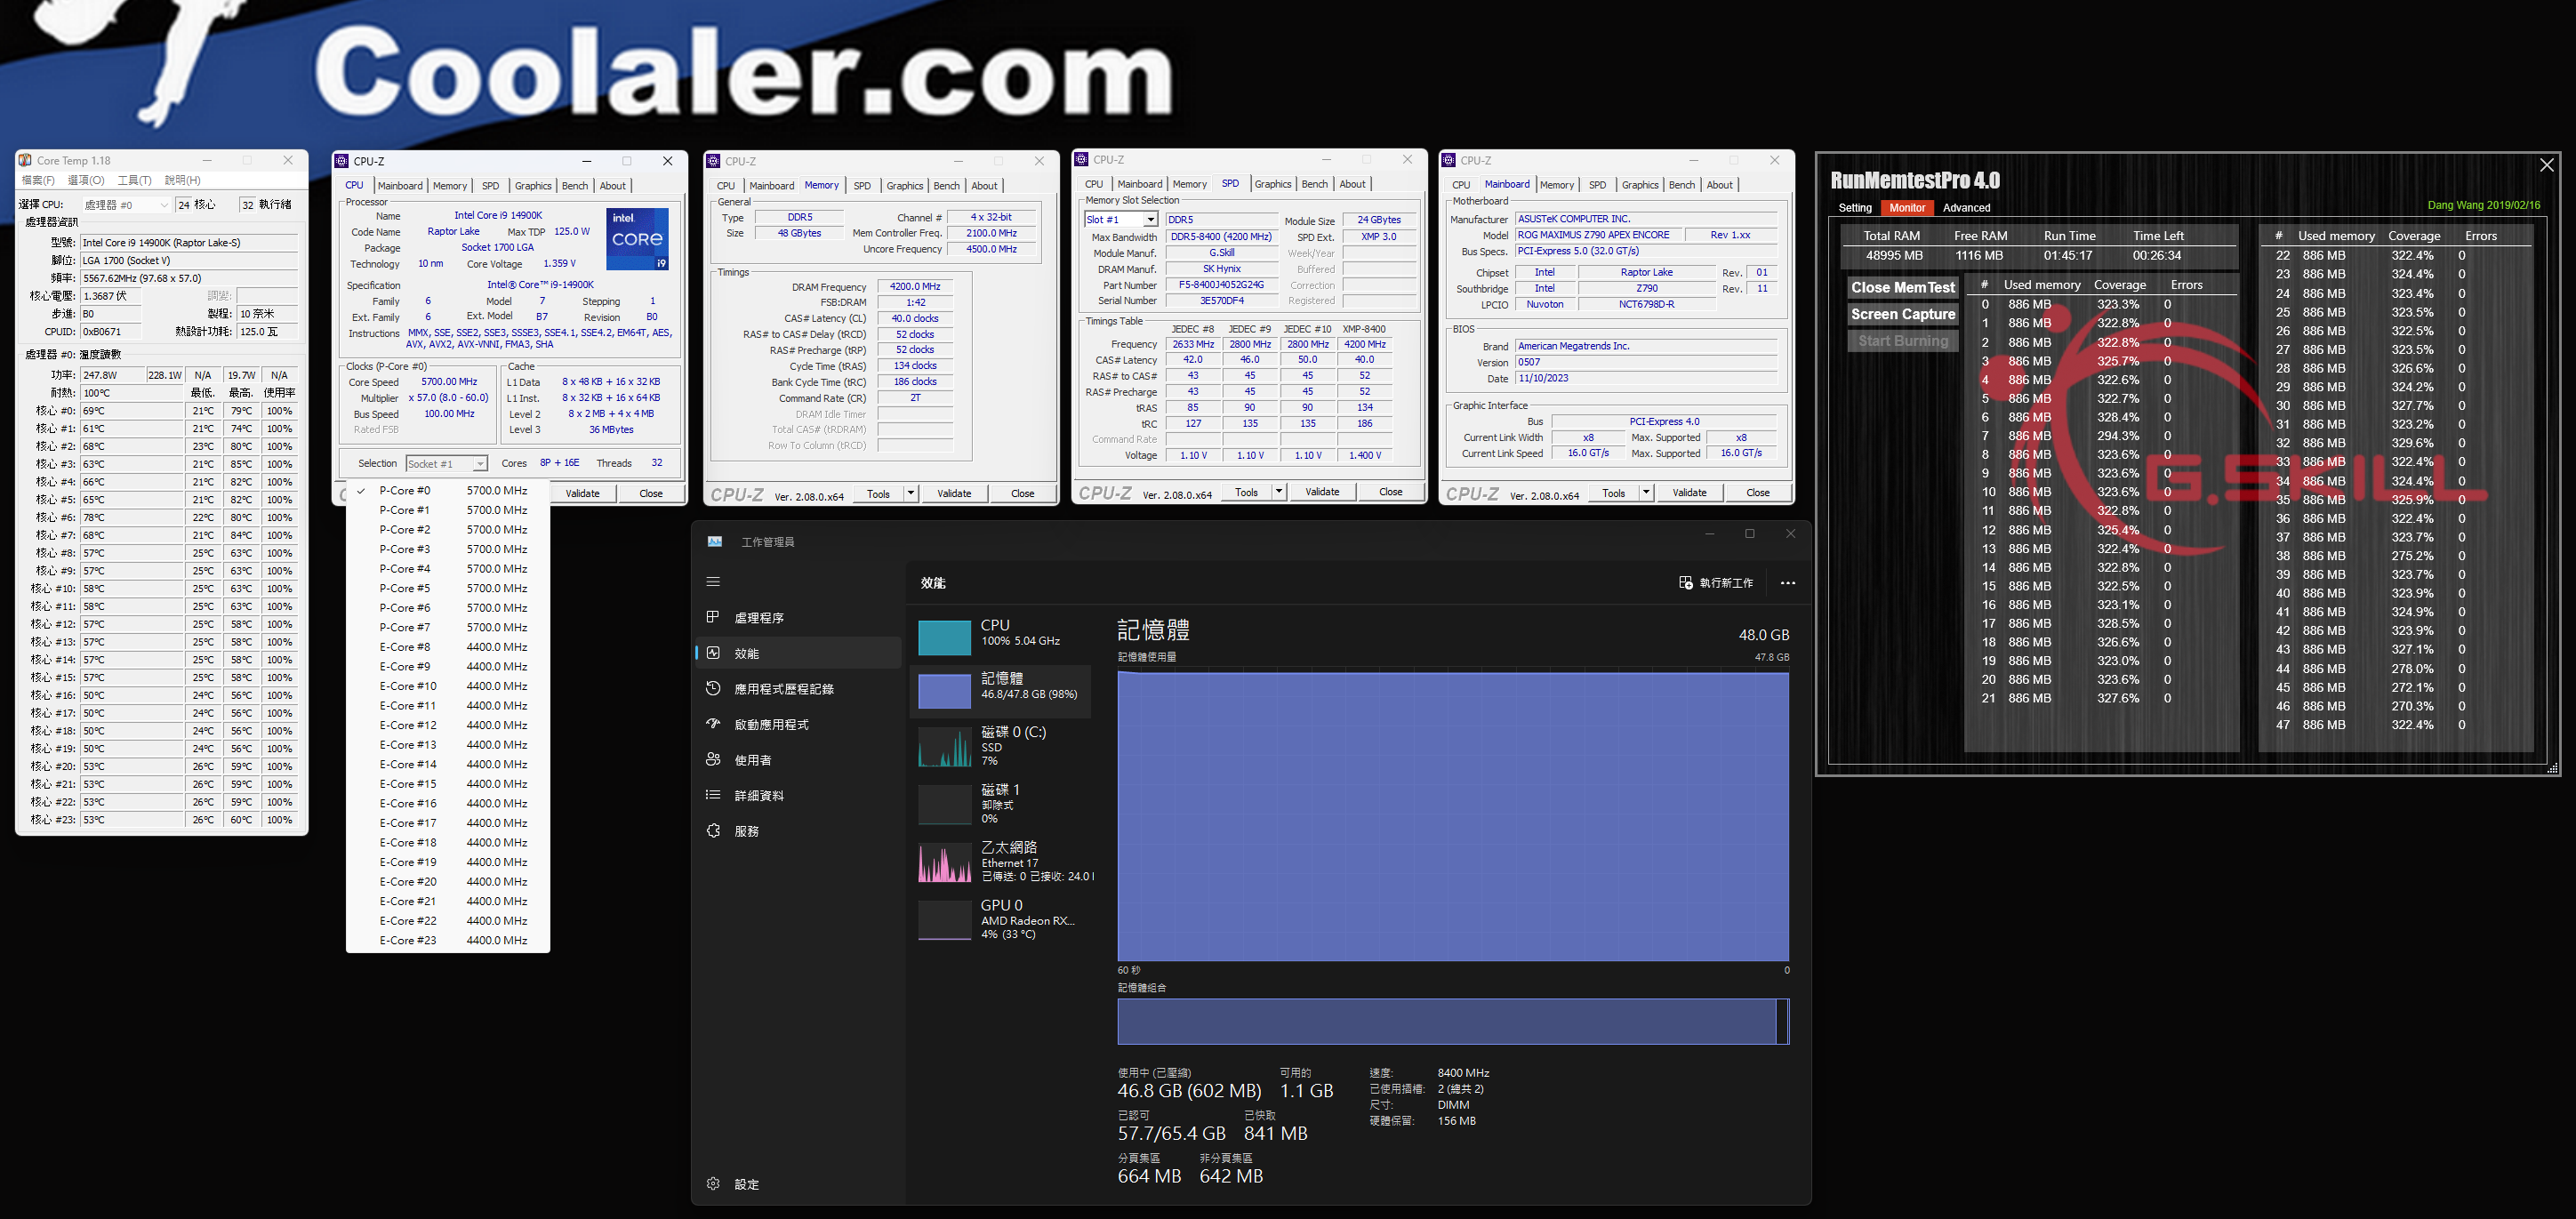
Task: Select Disk 0 (C:) graph thumbnail
Action: tap(944, 748)
